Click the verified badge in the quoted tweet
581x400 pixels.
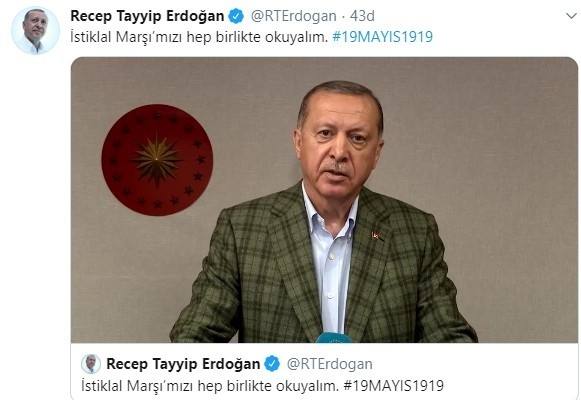click(x=272, y=364)
